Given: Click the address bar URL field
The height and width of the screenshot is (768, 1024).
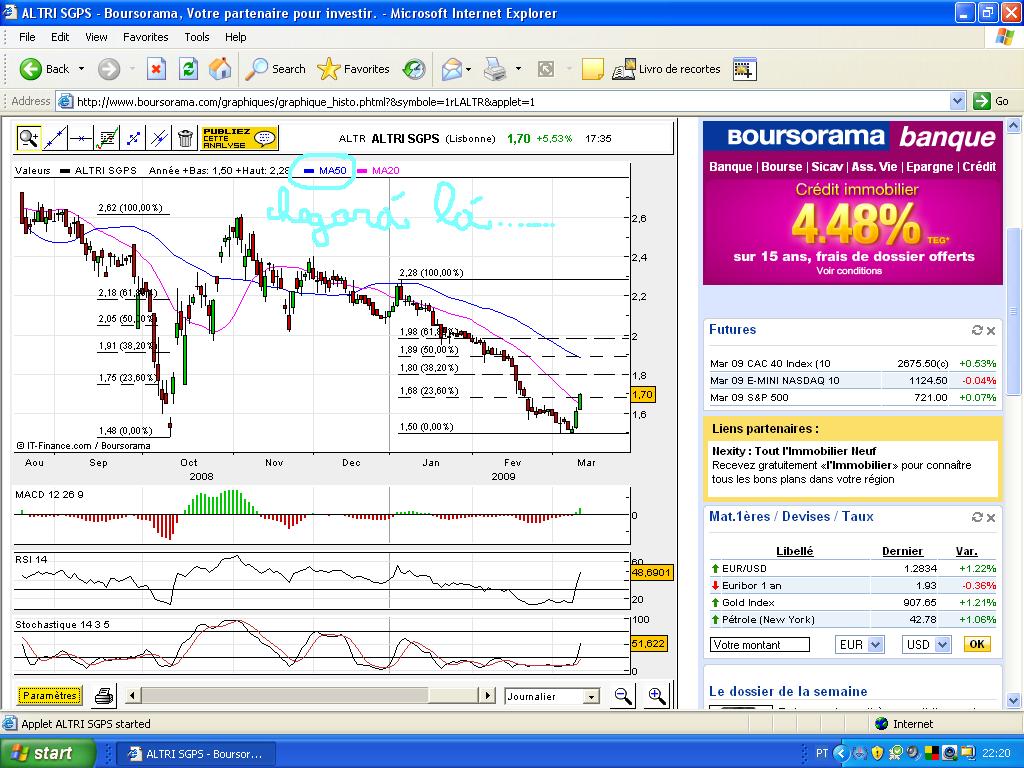Looking at the screenshot, I should tap(503, 101).
